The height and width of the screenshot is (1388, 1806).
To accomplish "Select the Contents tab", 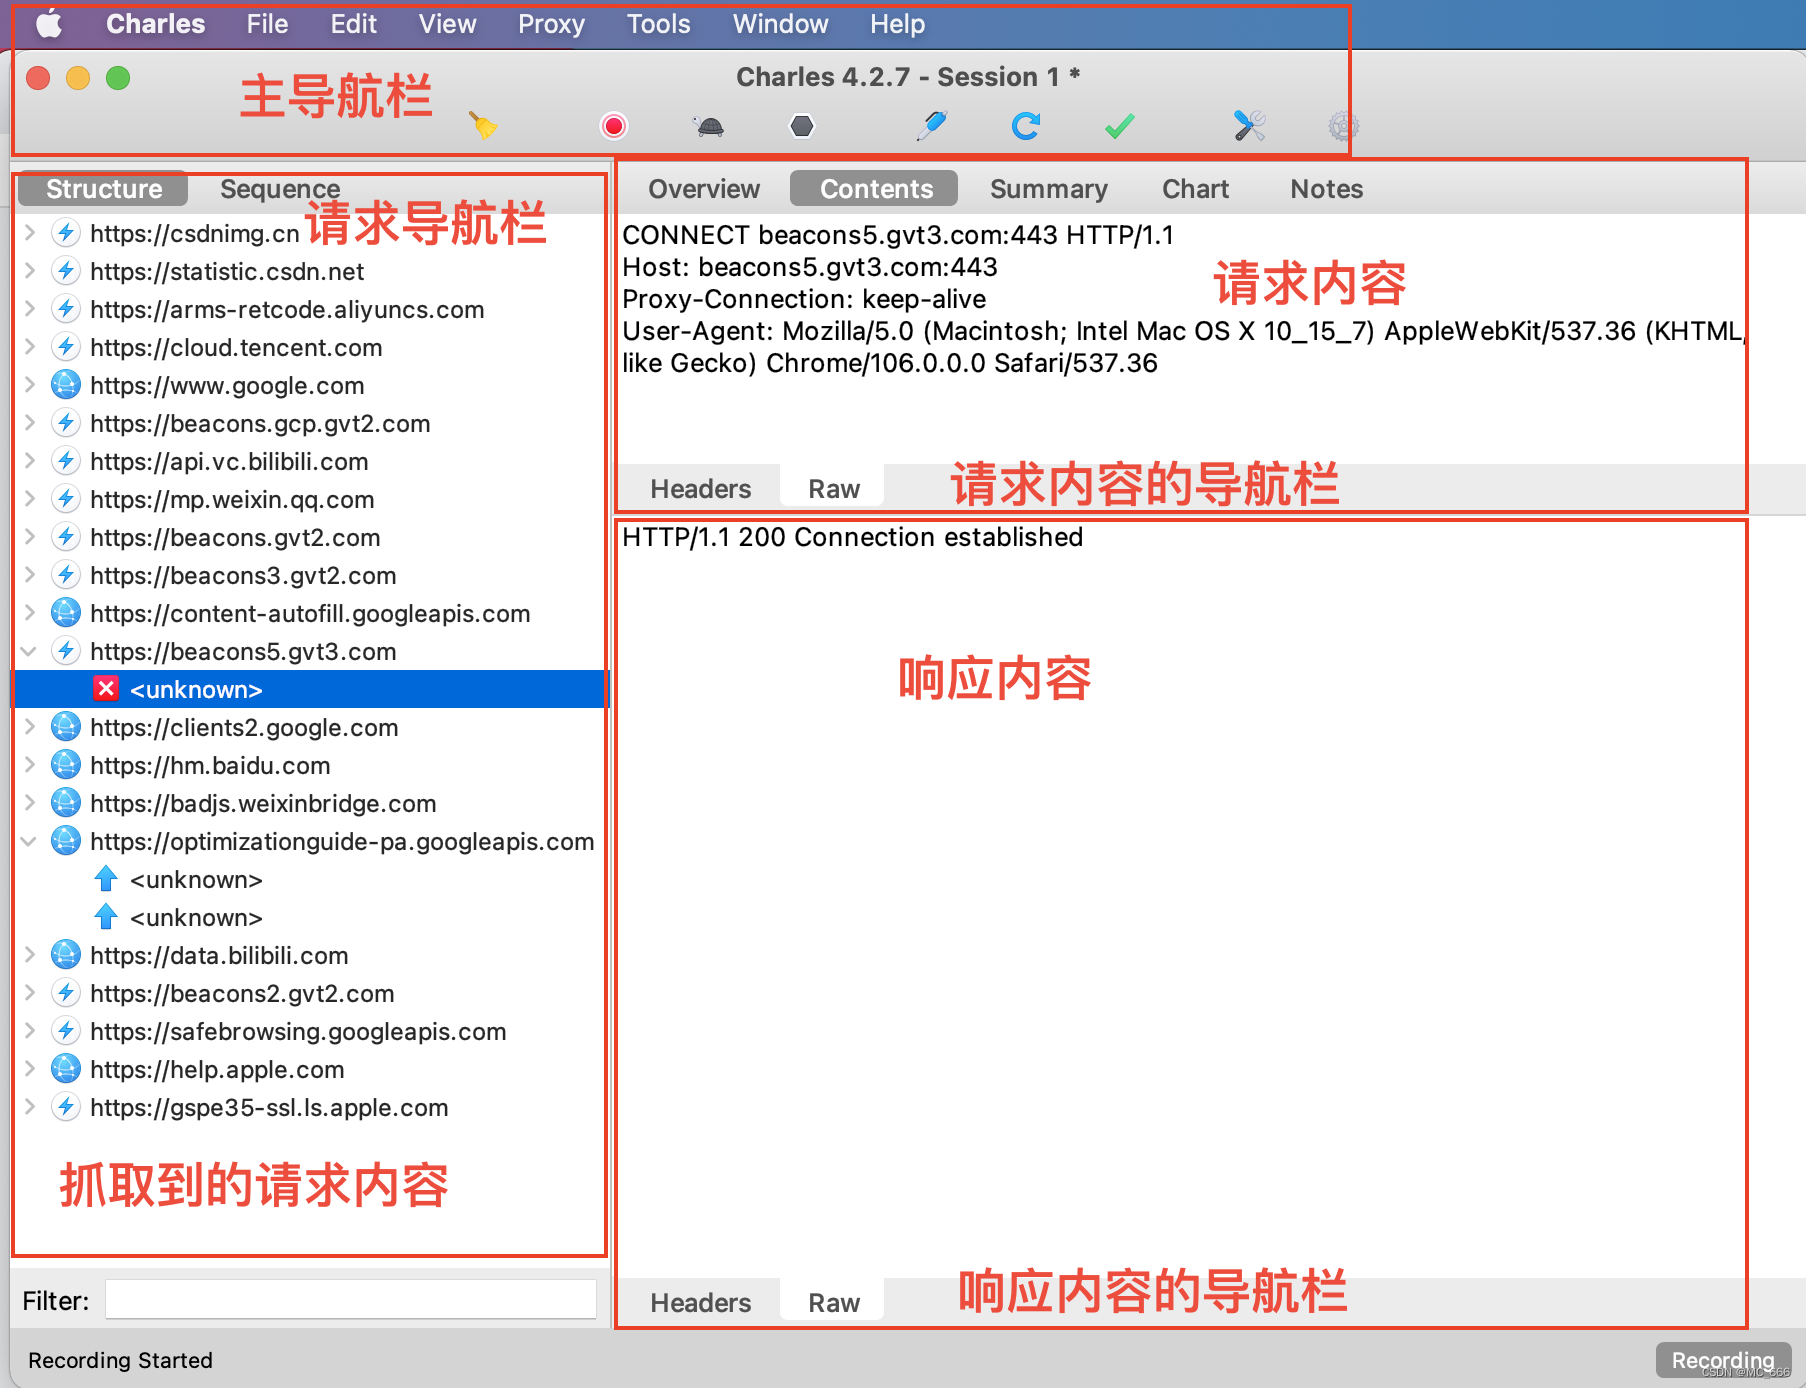I will click(876, 189).
